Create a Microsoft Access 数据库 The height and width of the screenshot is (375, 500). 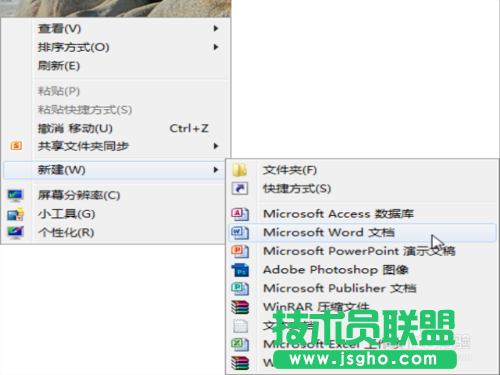362,214
